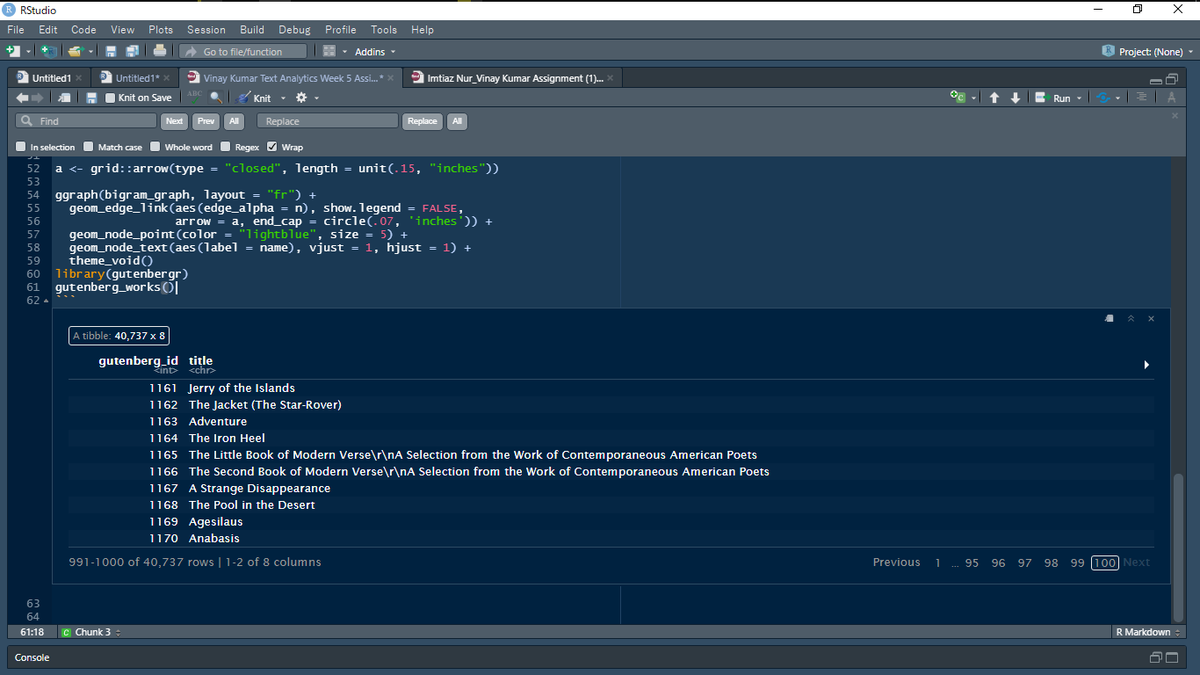Screen dimensions: 1200x675
Task: Open the Profile menu
Action: tap(340, 30)
